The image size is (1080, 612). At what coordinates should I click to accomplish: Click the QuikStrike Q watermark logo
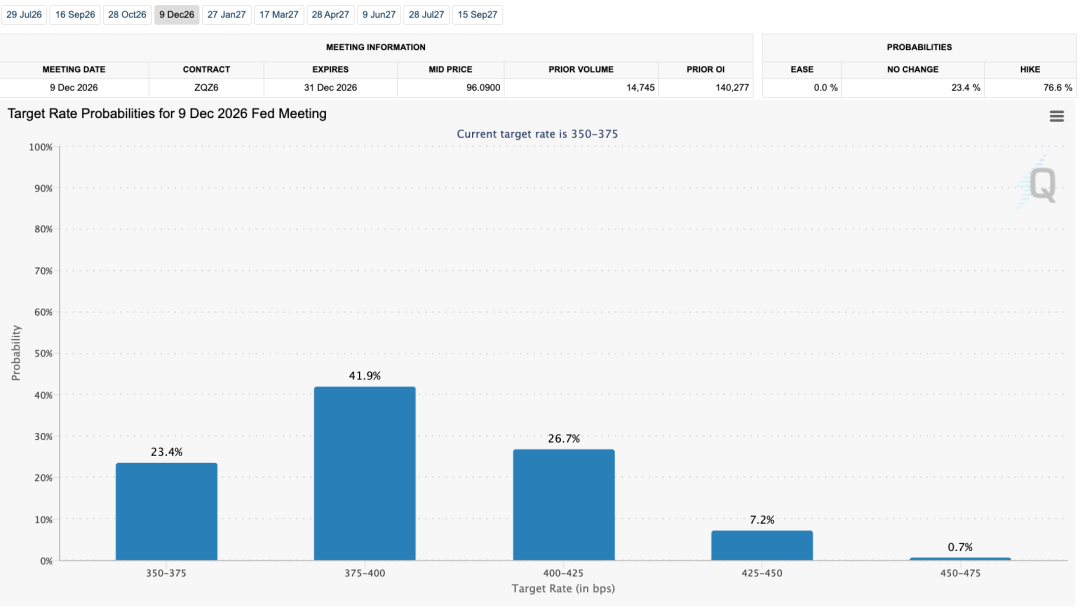1037,182
